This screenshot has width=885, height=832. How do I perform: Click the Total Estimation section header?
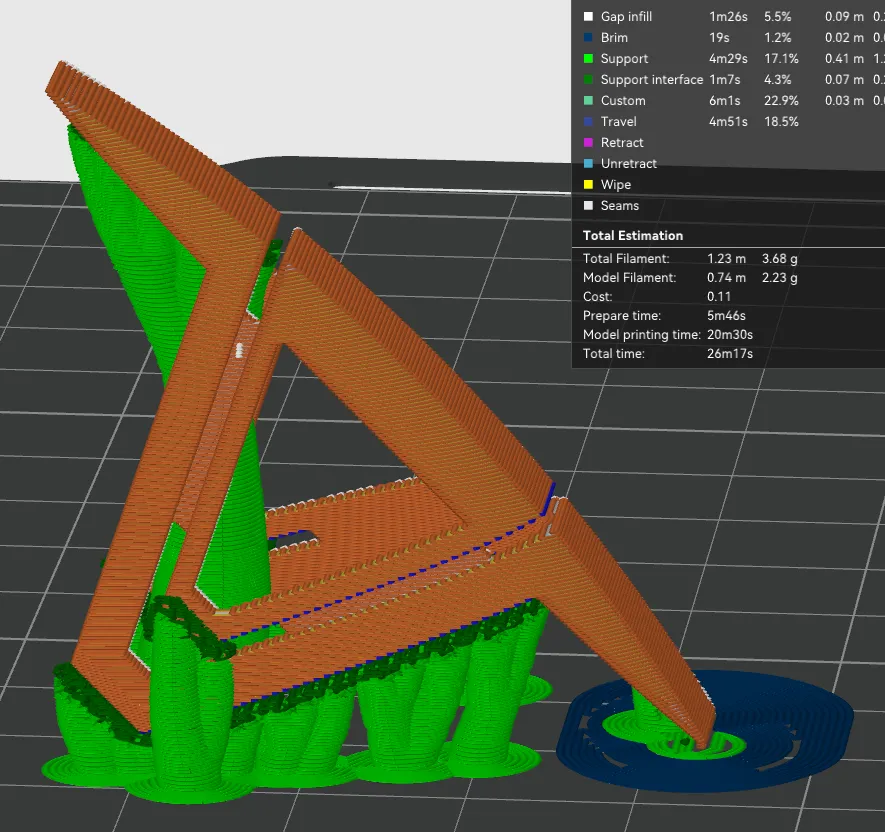pyautogui.click(x=633, y=236)
